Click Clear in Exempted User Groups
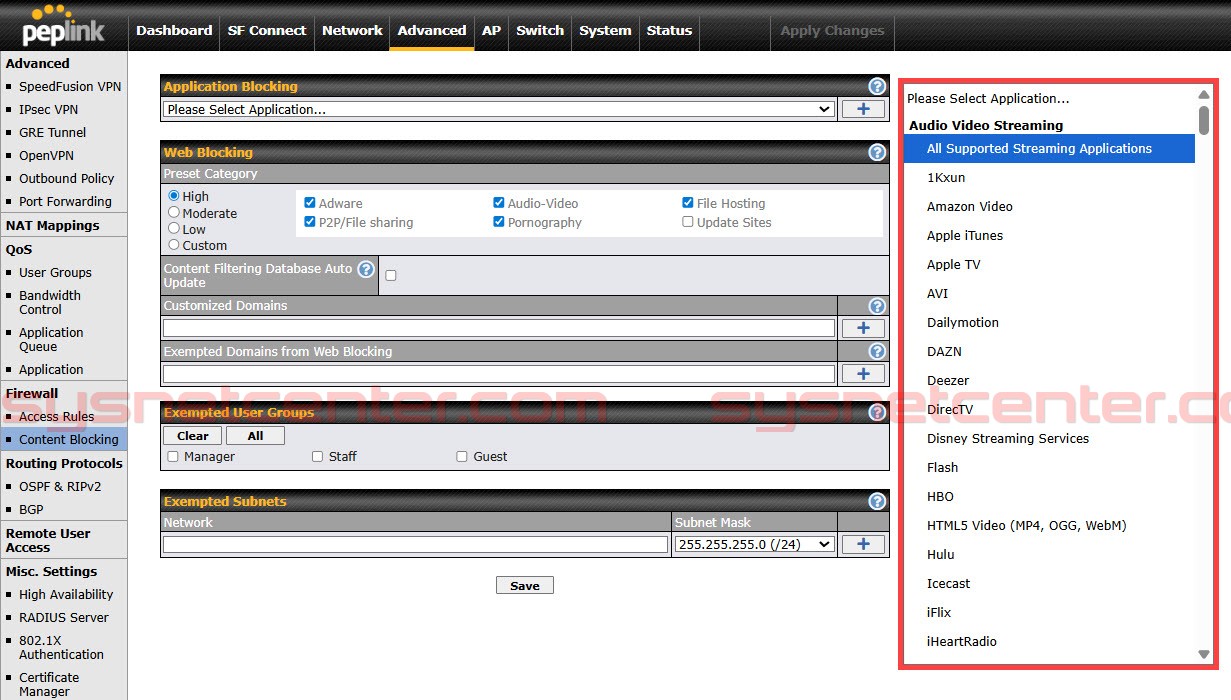Viewport: 1231px width, 700px height. point(193,435)
